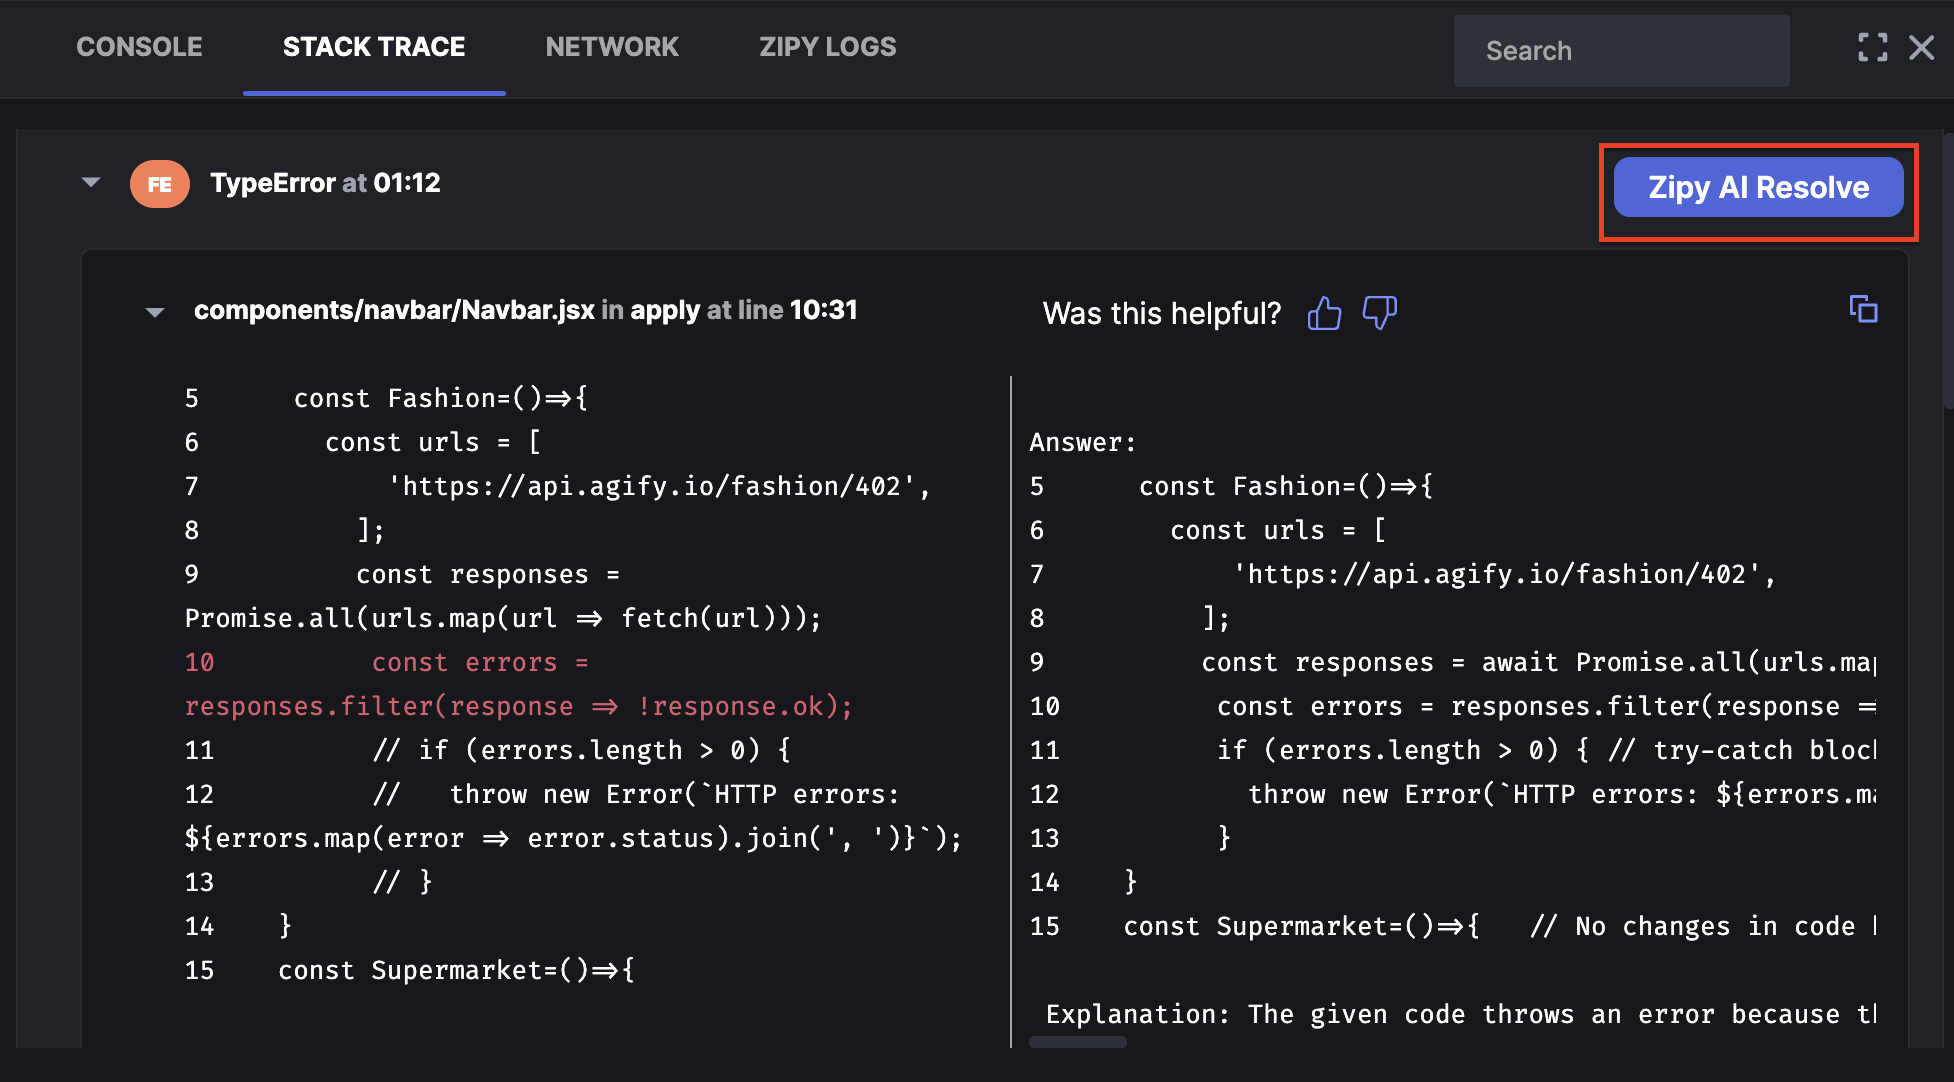Screen dimensions: 1954x1082
Task: Collapse the TypeError at 01:12 entry
Action: (91, 182)
